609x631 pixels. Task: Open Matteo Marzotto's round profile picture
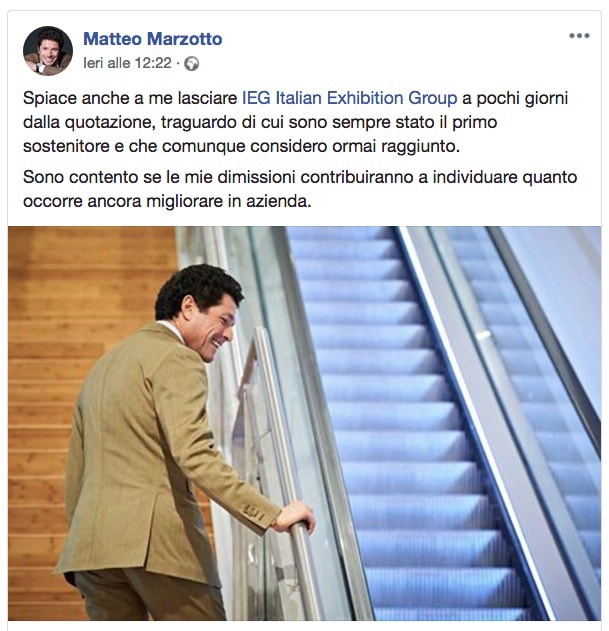pyautogui.click(x=48, y=51)
